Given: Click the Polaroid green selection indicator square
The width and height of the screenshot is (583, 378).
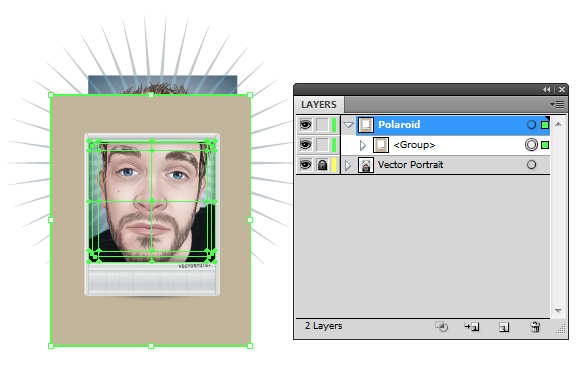Looking at the screenshot, I should click(x=545, y=125).
